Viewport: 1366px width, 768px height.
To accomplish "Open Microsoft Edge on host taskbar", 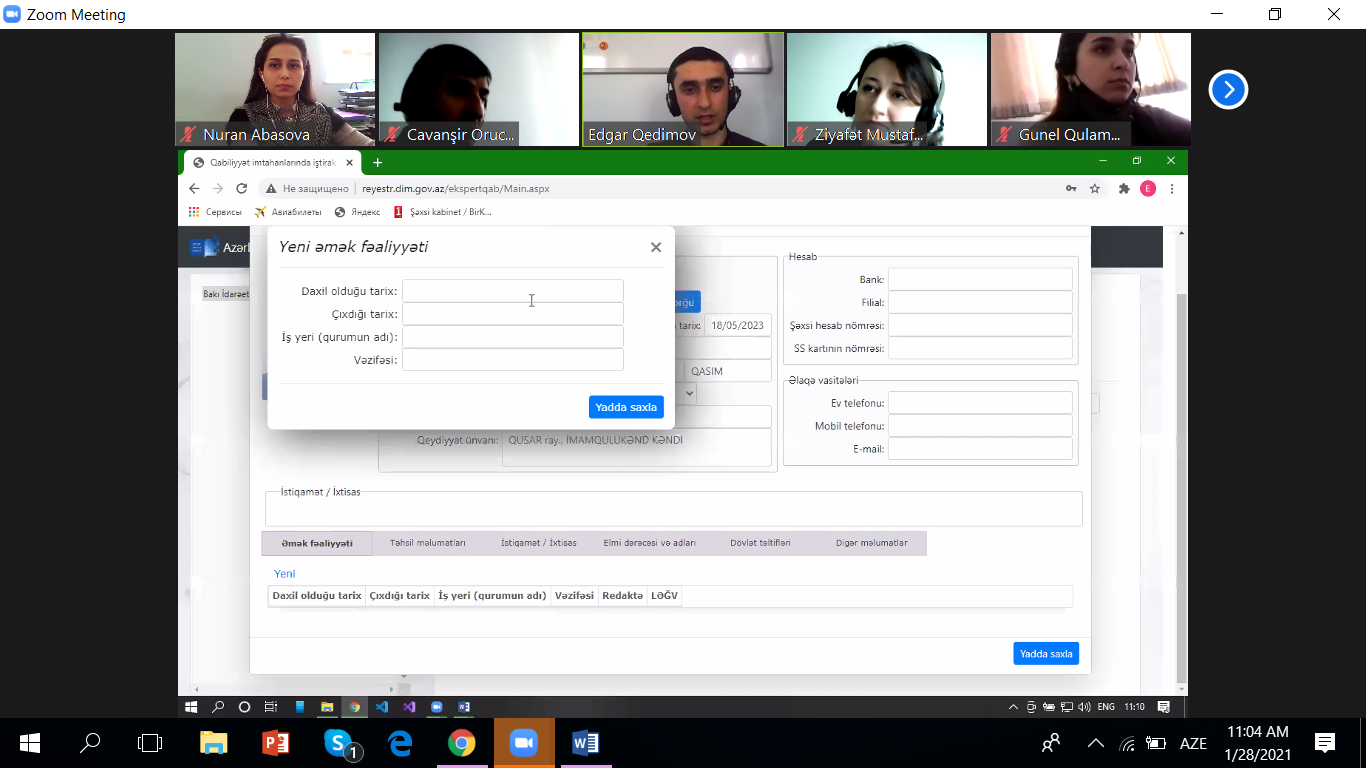I will pos(400,743).
